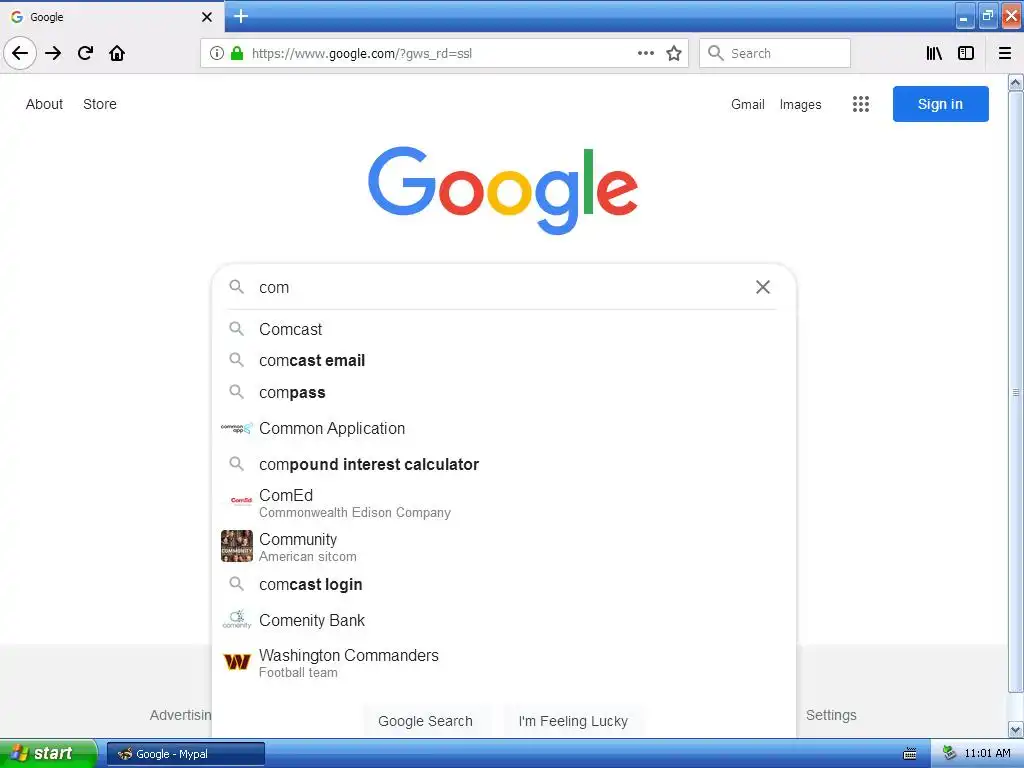
Task: Select the Comcast suggestion
Action: point(504,329)
